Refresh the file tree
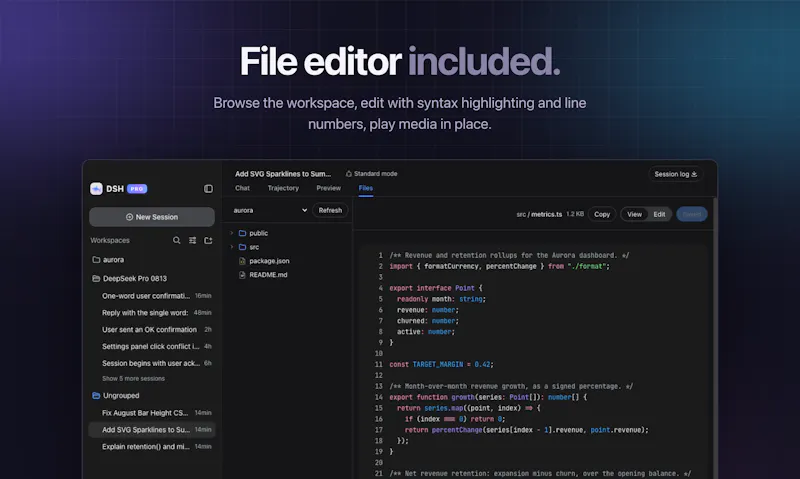Viewport: 800px width, 479px height. 330,210
